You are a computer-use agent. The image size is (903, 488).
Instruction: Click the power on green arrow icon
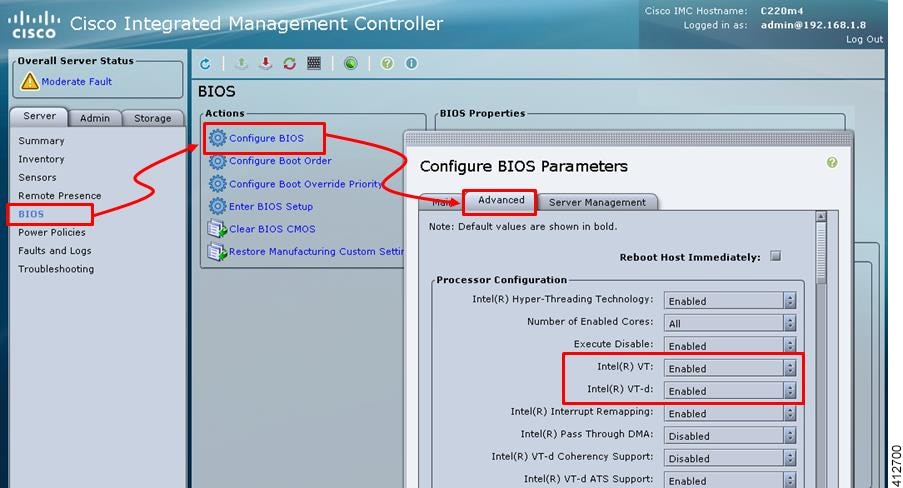241,63
